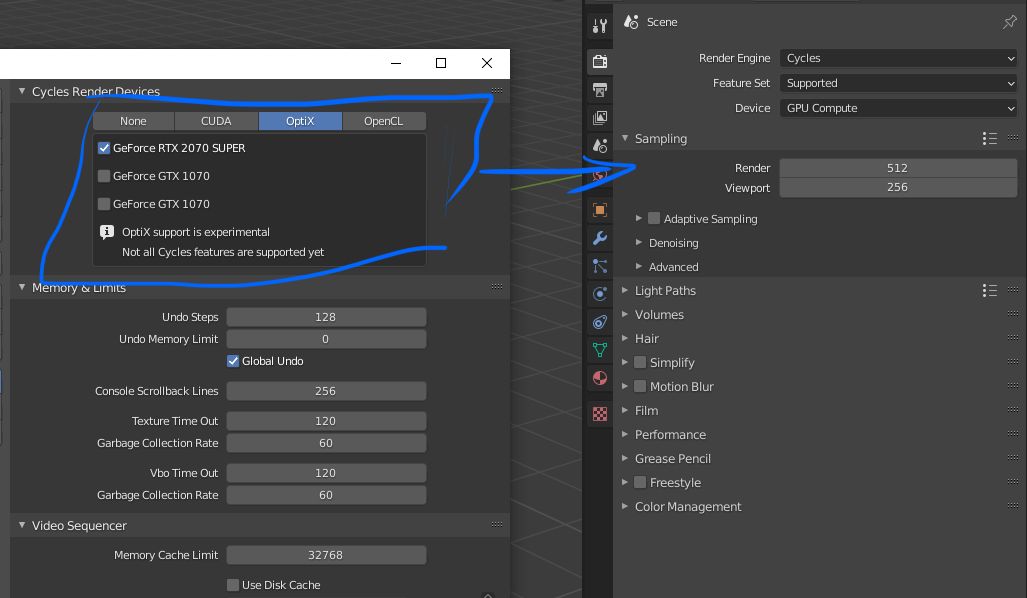This screenshot has height=598, width=1027.
Task: Grab the Volumes panel drag handle
Action: tap(1013, 314)
